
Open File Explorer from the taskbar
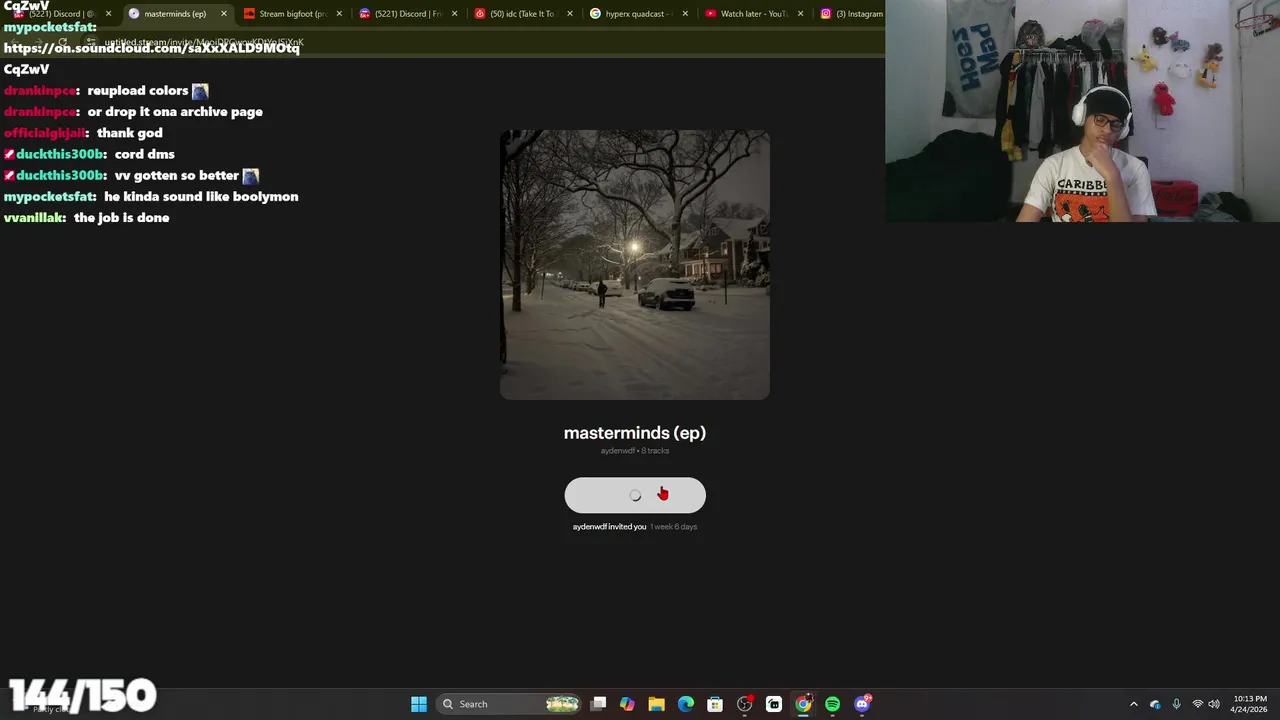[x=656, y=704]
